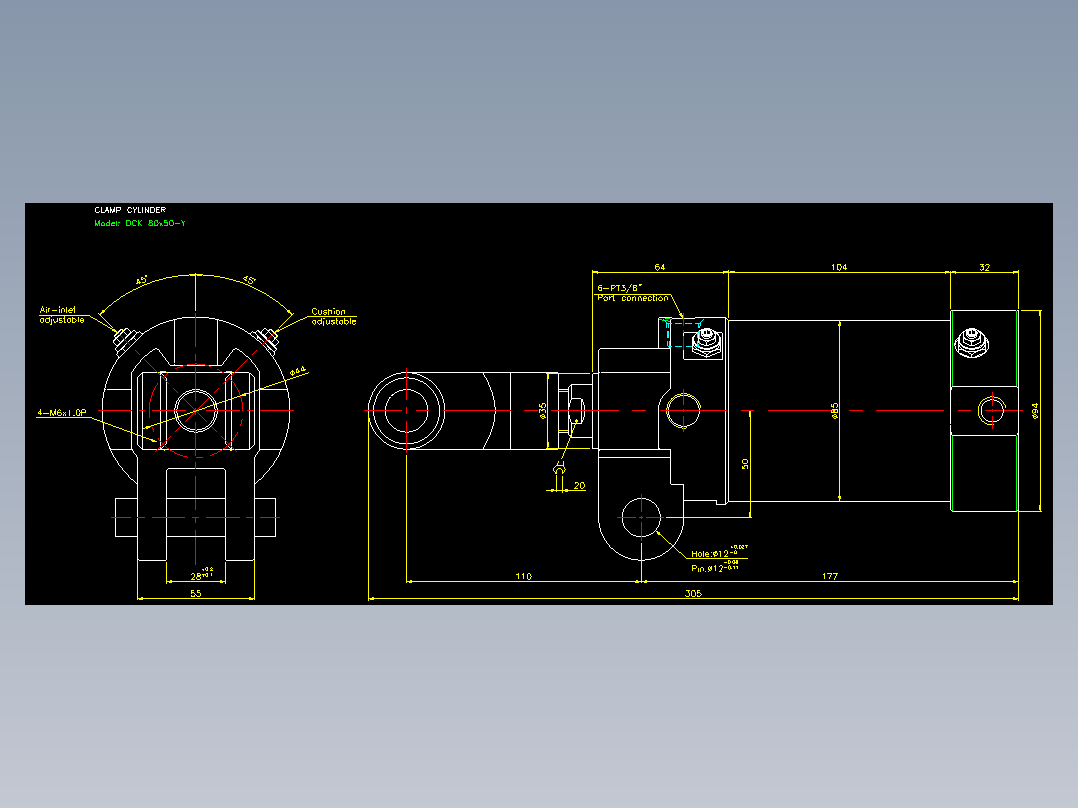Click the '64' length dimension
This screenshot has width=1078, height=808.
(x=659, y=267)
